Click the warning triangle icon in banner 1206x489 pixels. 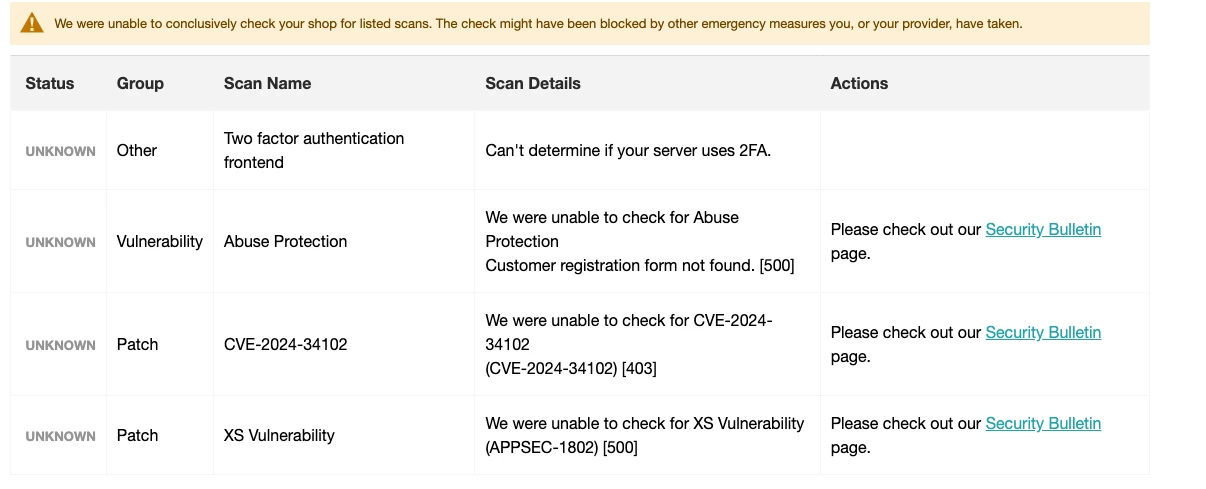[33, 23]
